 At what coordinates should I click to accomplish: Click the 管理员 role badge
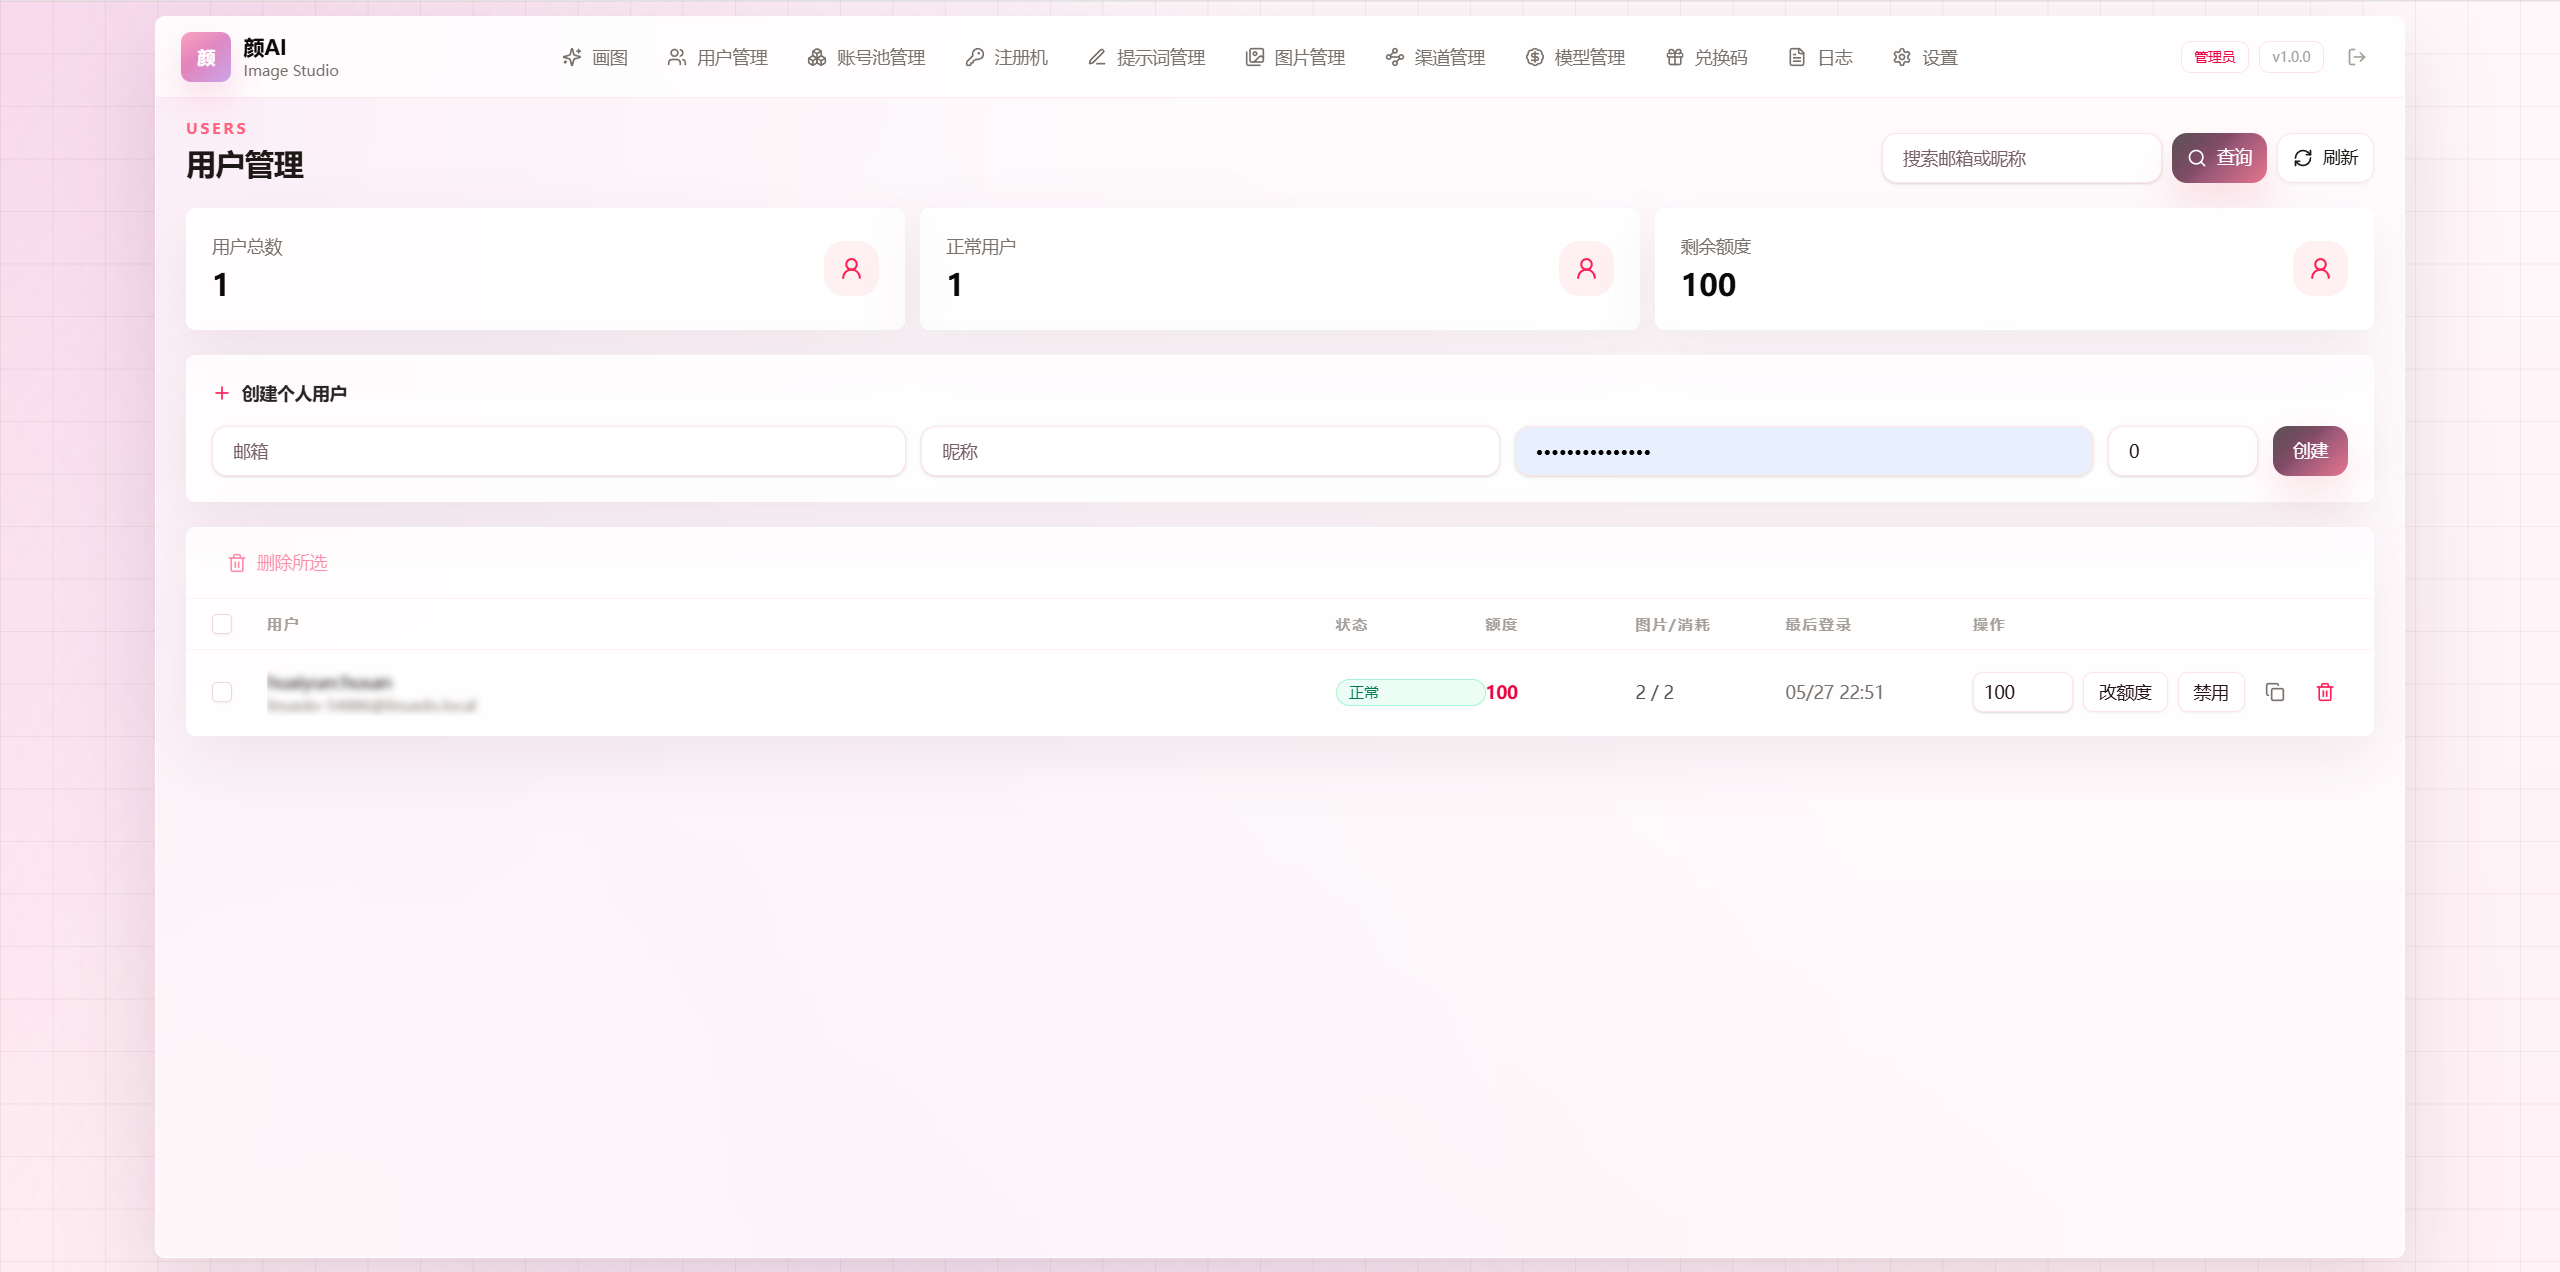pos(2214,57)
